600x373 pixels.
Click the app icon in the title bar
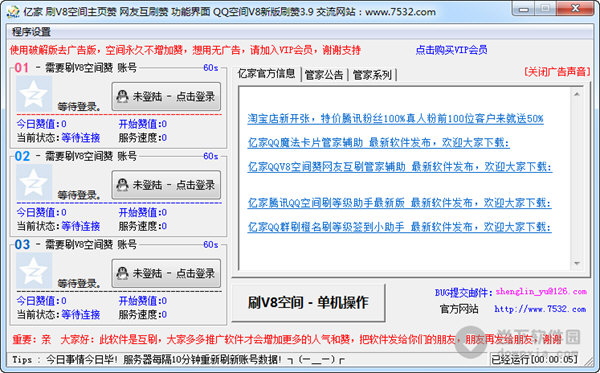pos(13,12)
